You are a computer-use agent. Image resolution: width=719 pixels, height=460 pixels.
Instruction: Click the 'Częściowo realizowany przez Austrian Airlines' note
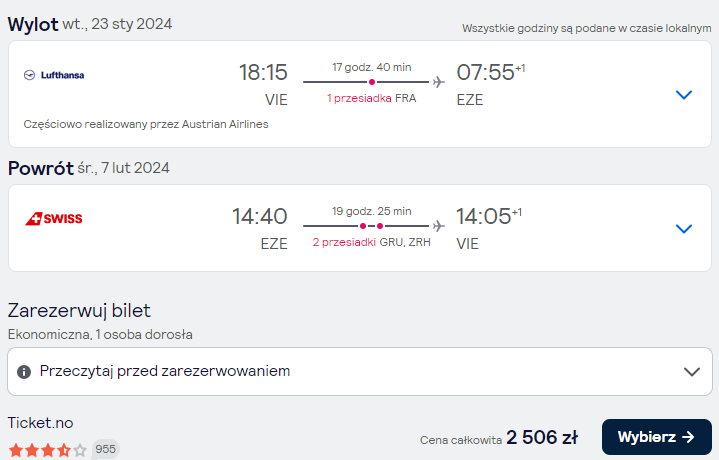point(146,124)
